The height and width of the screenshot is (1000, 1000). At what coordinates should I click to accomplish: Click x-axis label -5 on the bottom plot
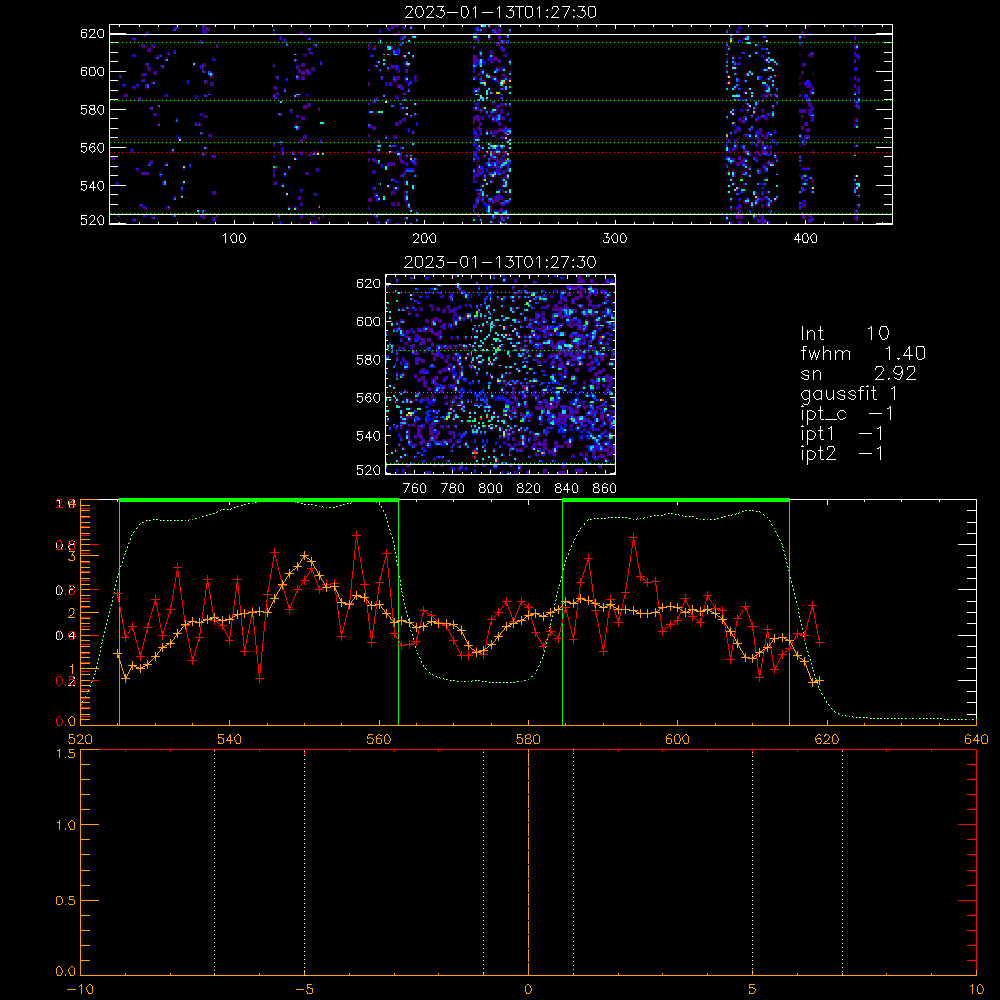click(305, 990)
